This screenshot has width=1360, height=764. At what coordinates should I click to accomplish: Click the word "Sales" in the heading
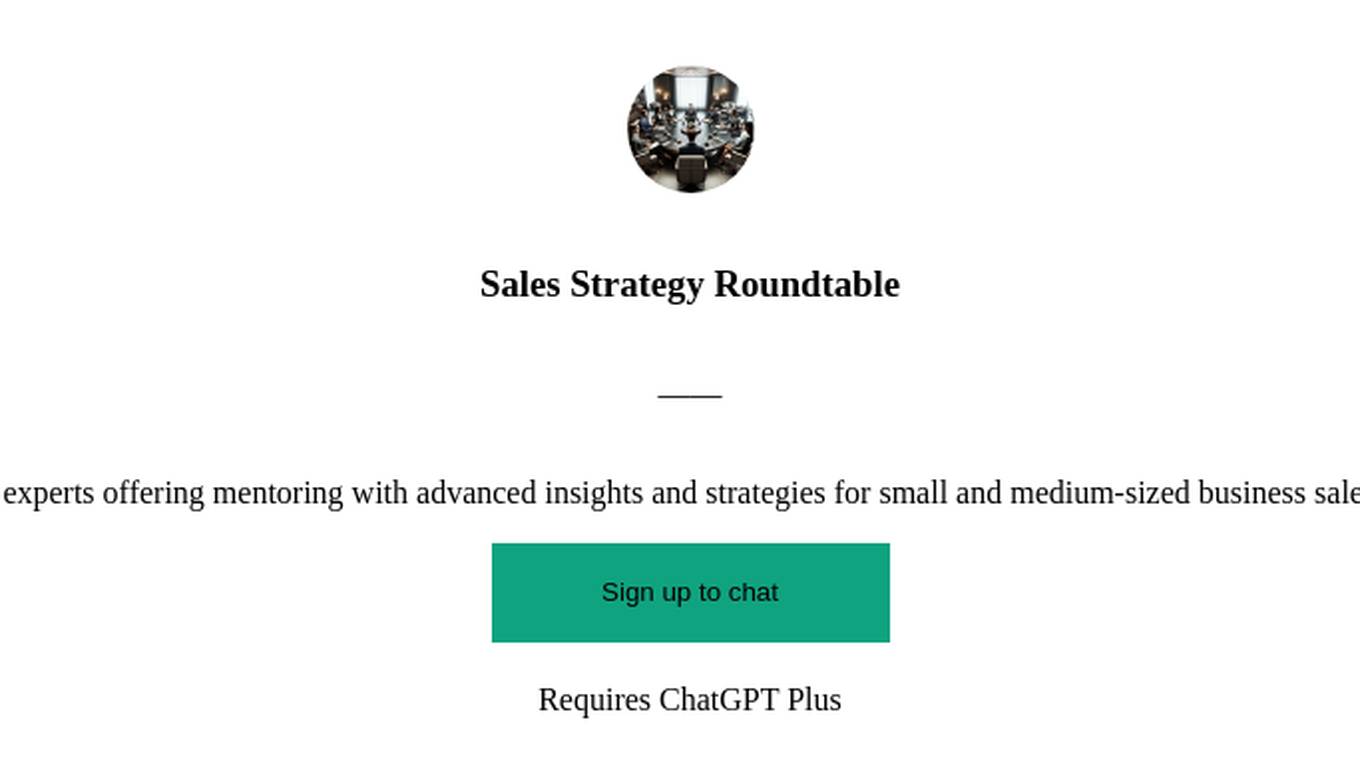(519, 284)
